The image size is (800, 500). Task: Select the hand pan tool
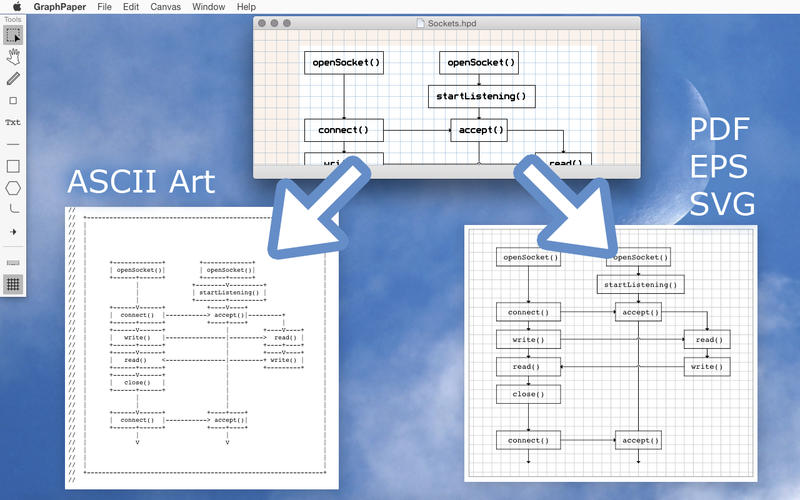click(13, 56)
